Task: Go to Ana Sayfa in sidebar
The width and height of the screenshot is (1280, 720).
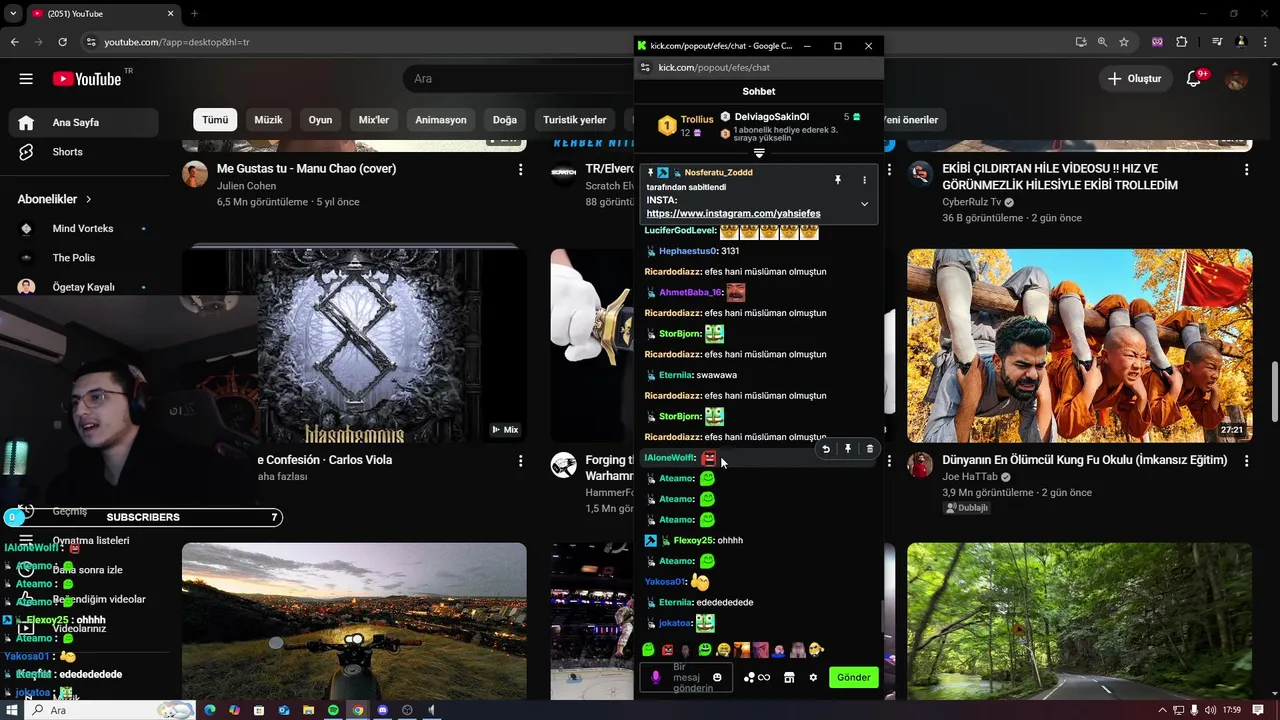Action: [84, 123]
